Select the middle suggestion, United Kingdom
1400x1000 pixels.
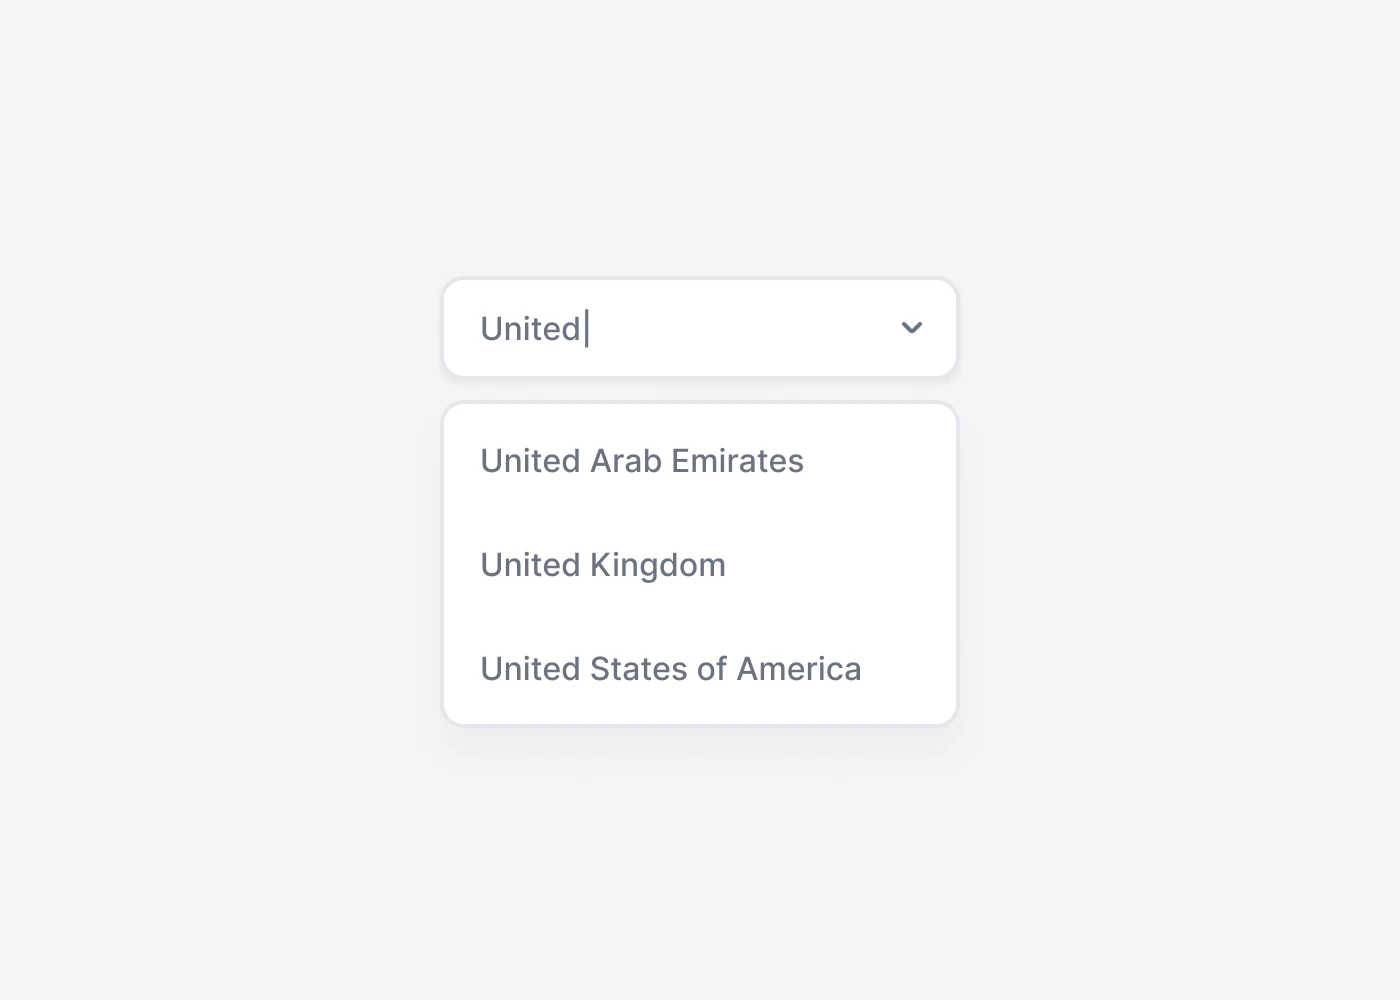(700, 565)
